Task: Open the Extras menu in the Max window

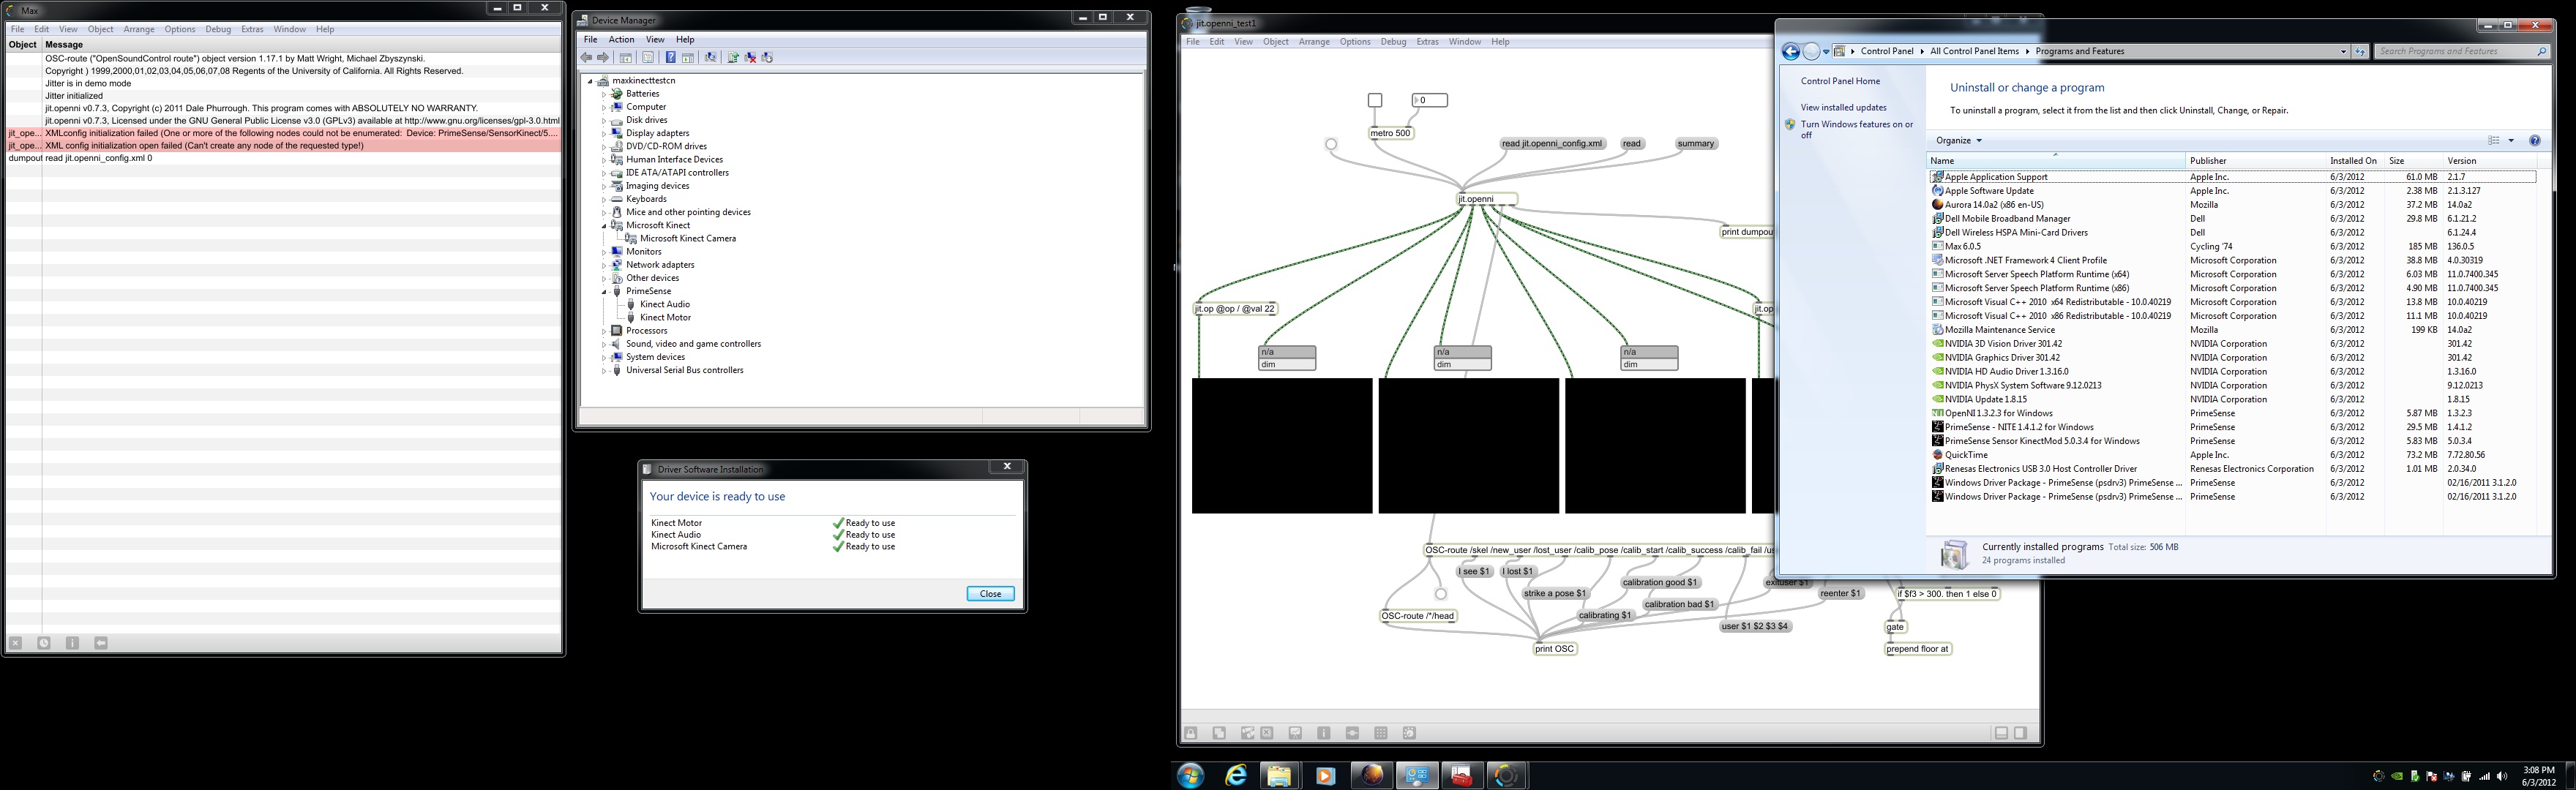Action: pos(252,29)
